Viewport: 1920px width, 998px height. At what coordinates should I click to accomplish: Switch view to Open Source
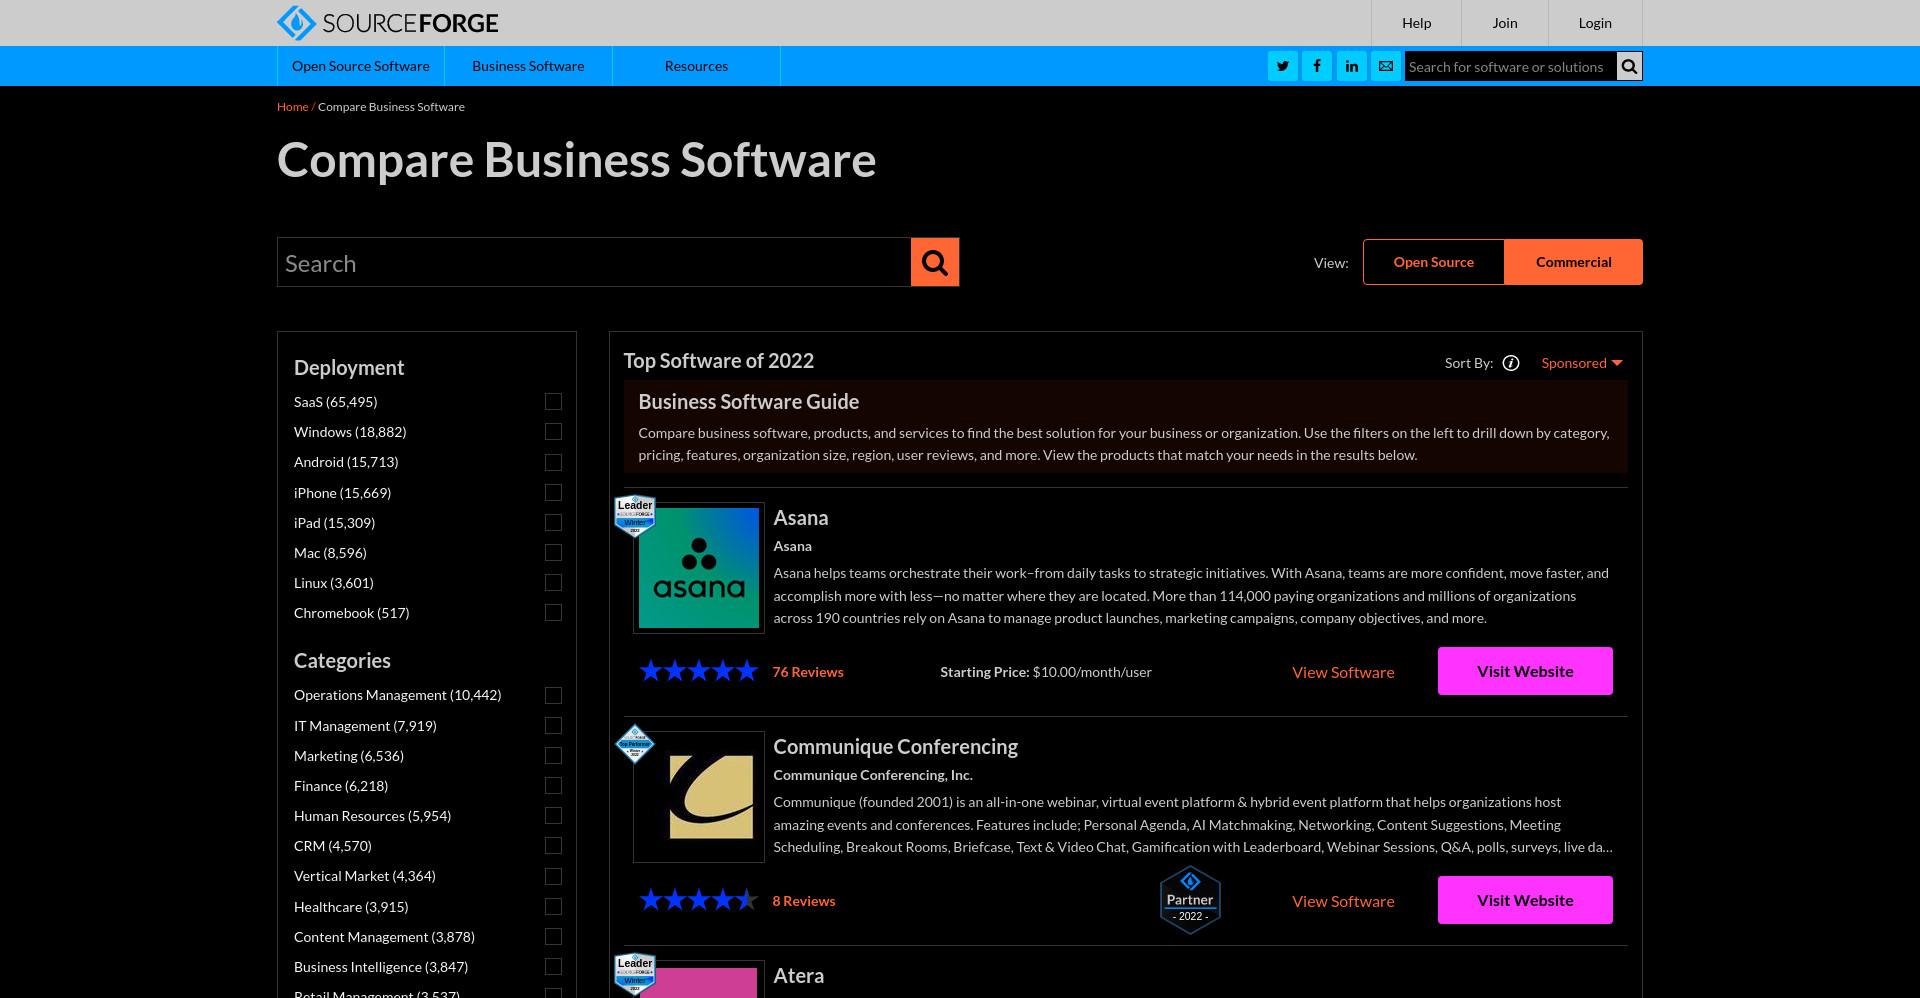[1434, 262]
